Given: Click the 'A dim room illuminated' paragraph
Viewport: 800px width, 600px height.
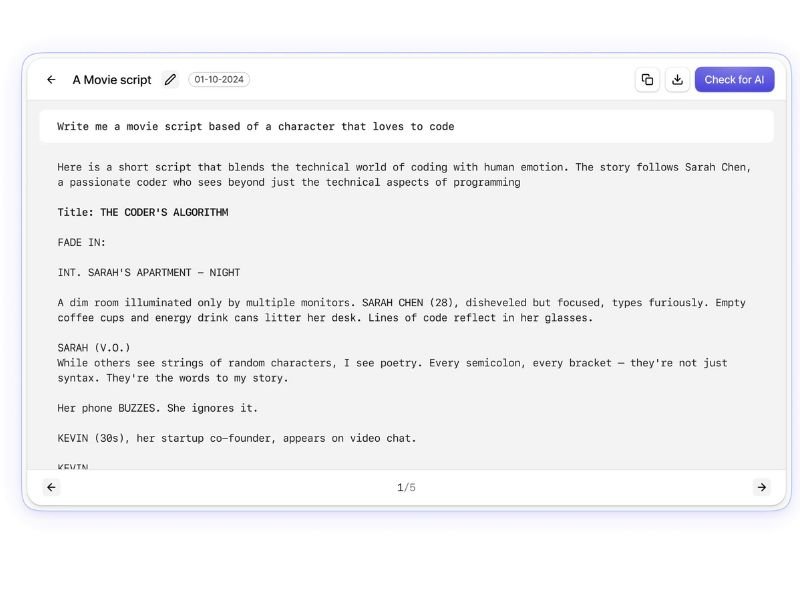Looking at the screenshot, I should (x=402, y=310).
